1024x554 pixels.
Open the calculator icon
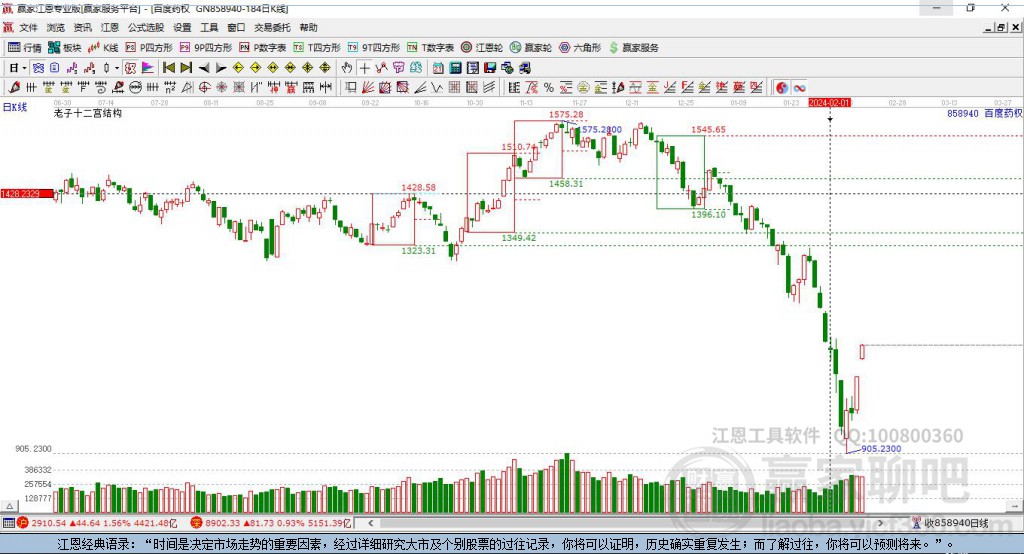tap(456, 68)
